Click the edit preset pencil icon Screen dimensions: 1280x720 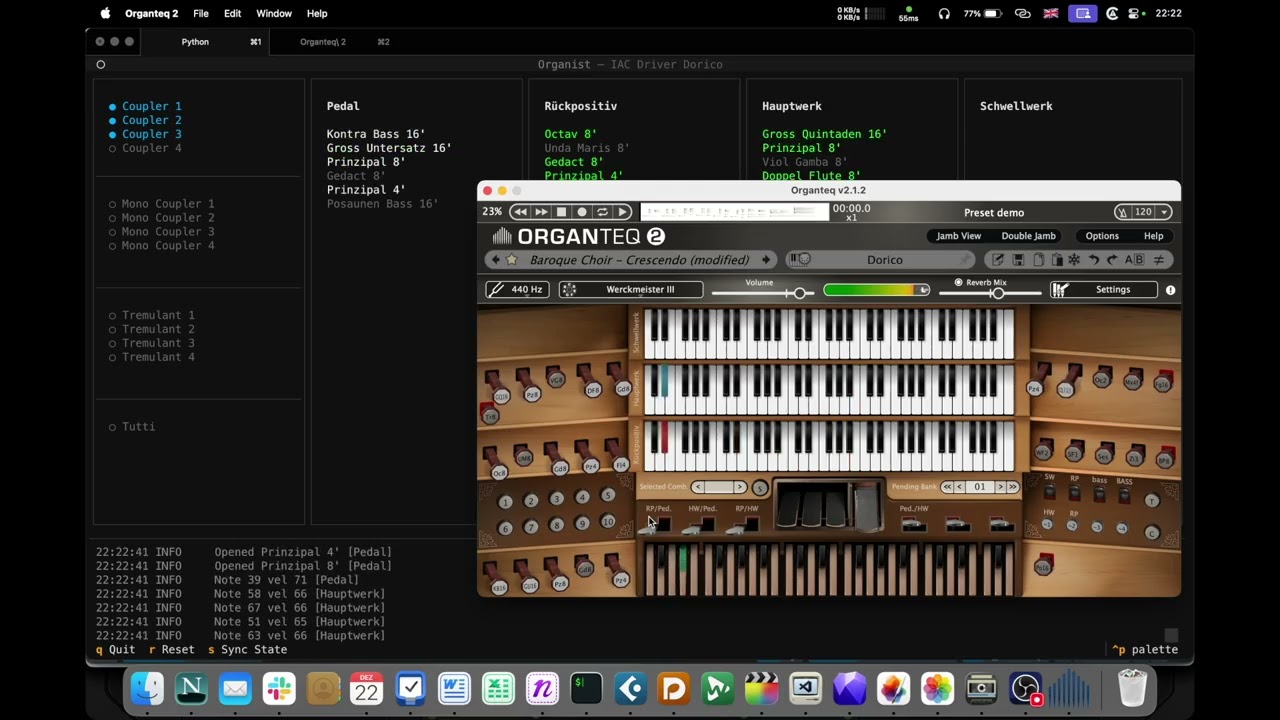pyautogui.click(x=998, y=260)
